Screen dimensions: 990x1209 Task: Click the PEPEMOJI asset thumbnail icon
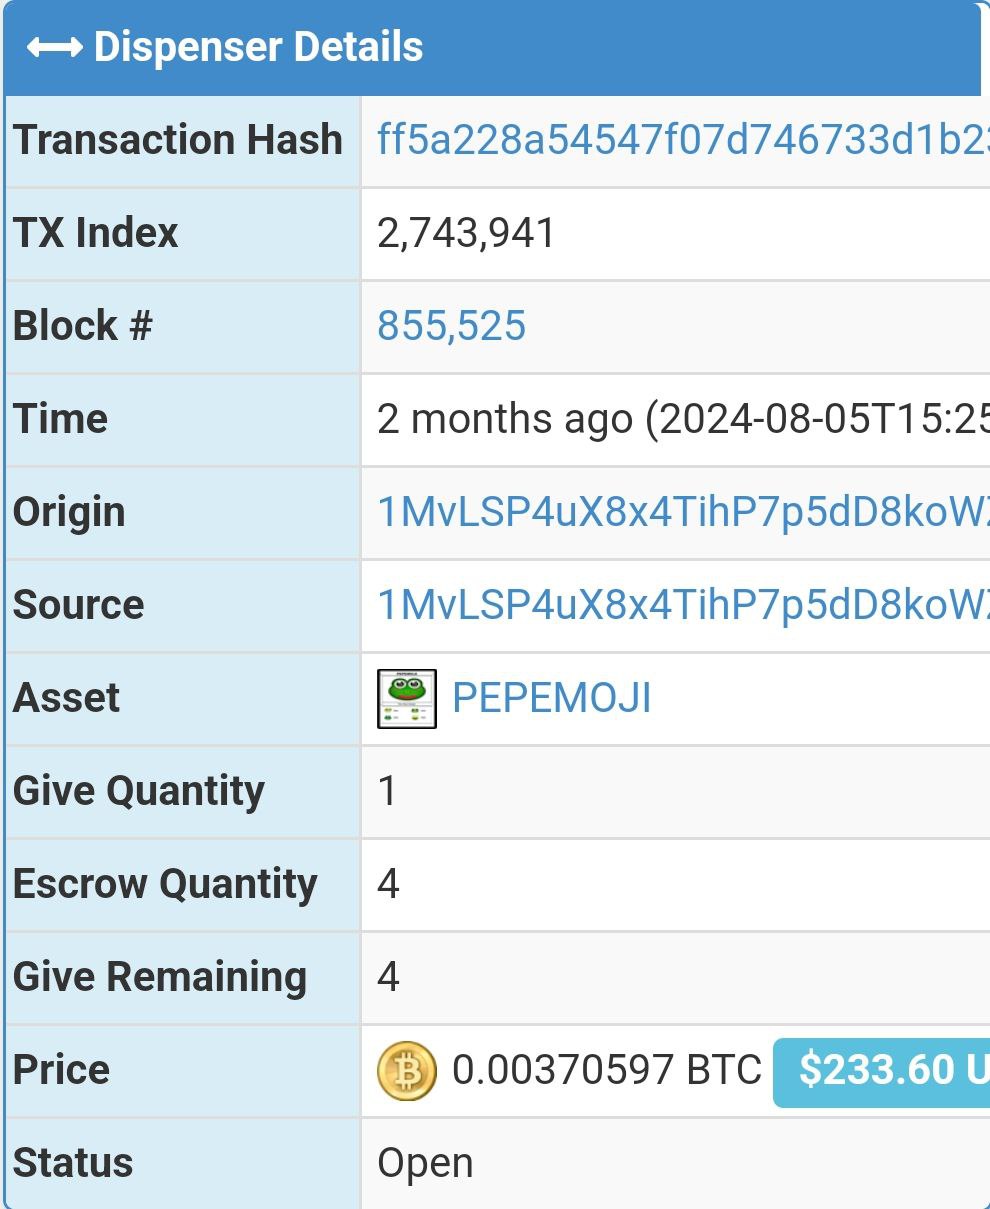[x=407, y=698]
